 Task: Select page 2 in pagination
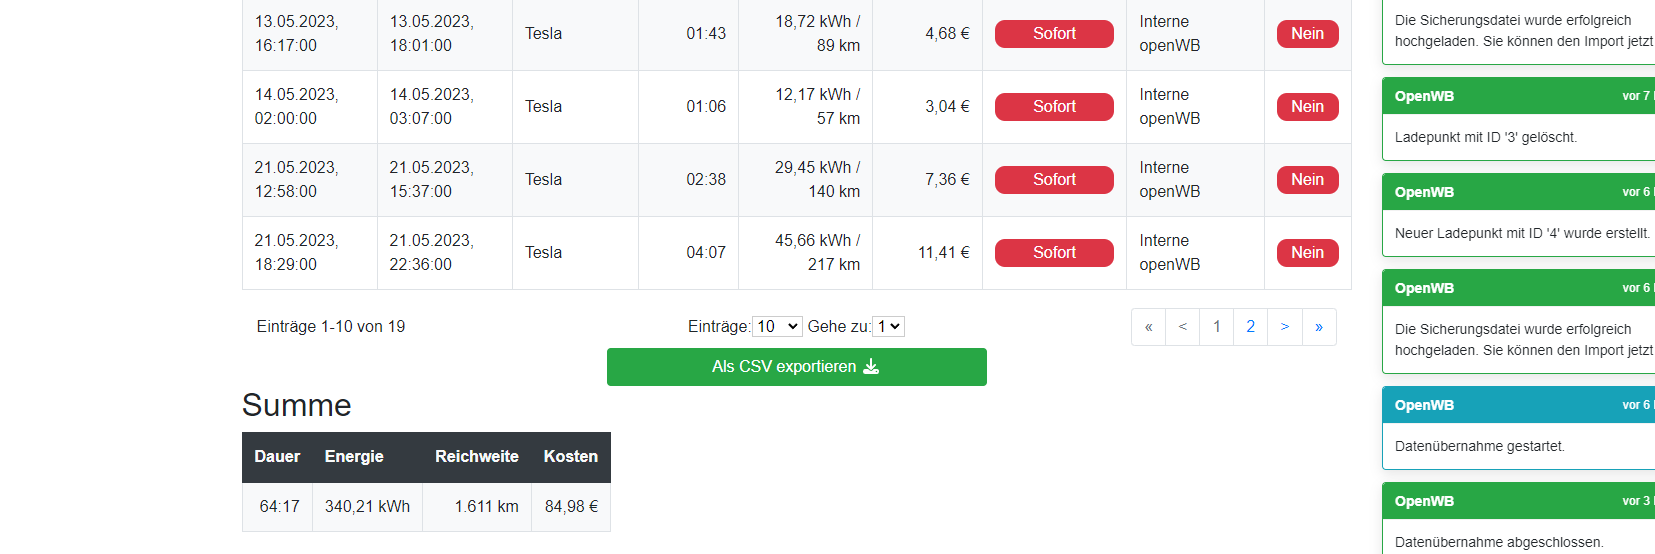(x=1251, y=327)
